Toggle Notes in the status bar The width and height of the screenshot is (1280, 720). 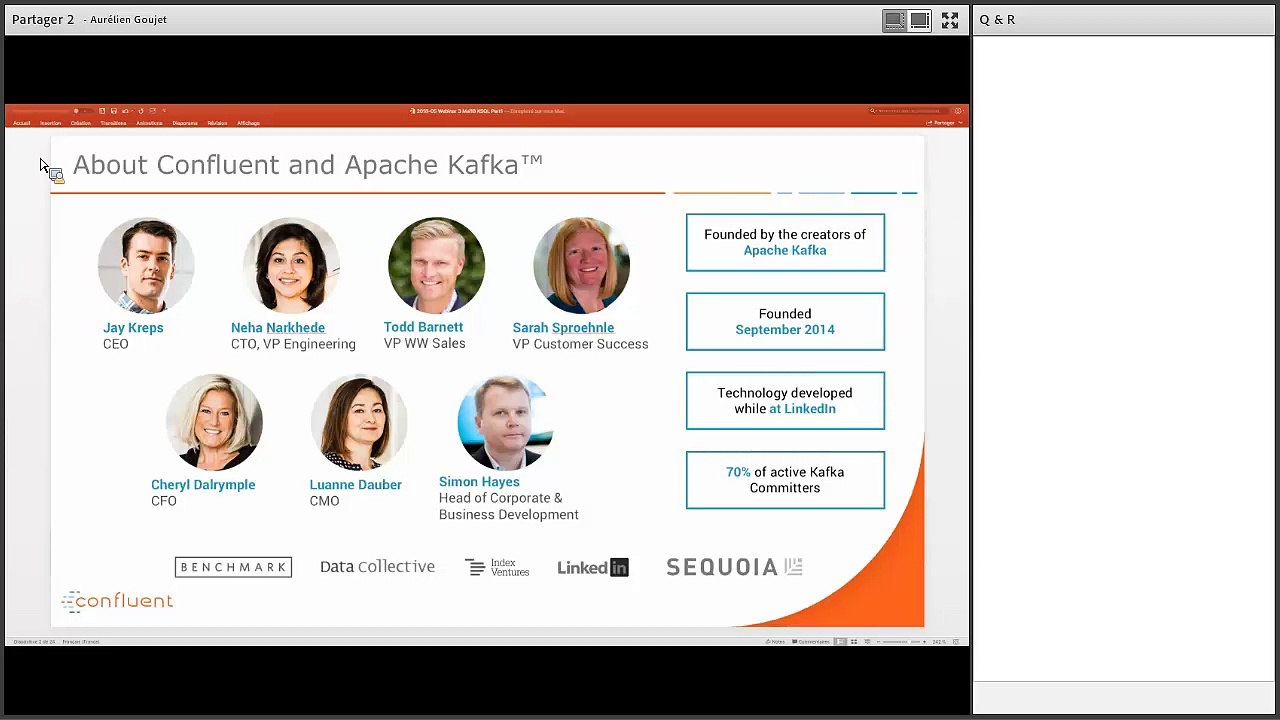point(775,642)
